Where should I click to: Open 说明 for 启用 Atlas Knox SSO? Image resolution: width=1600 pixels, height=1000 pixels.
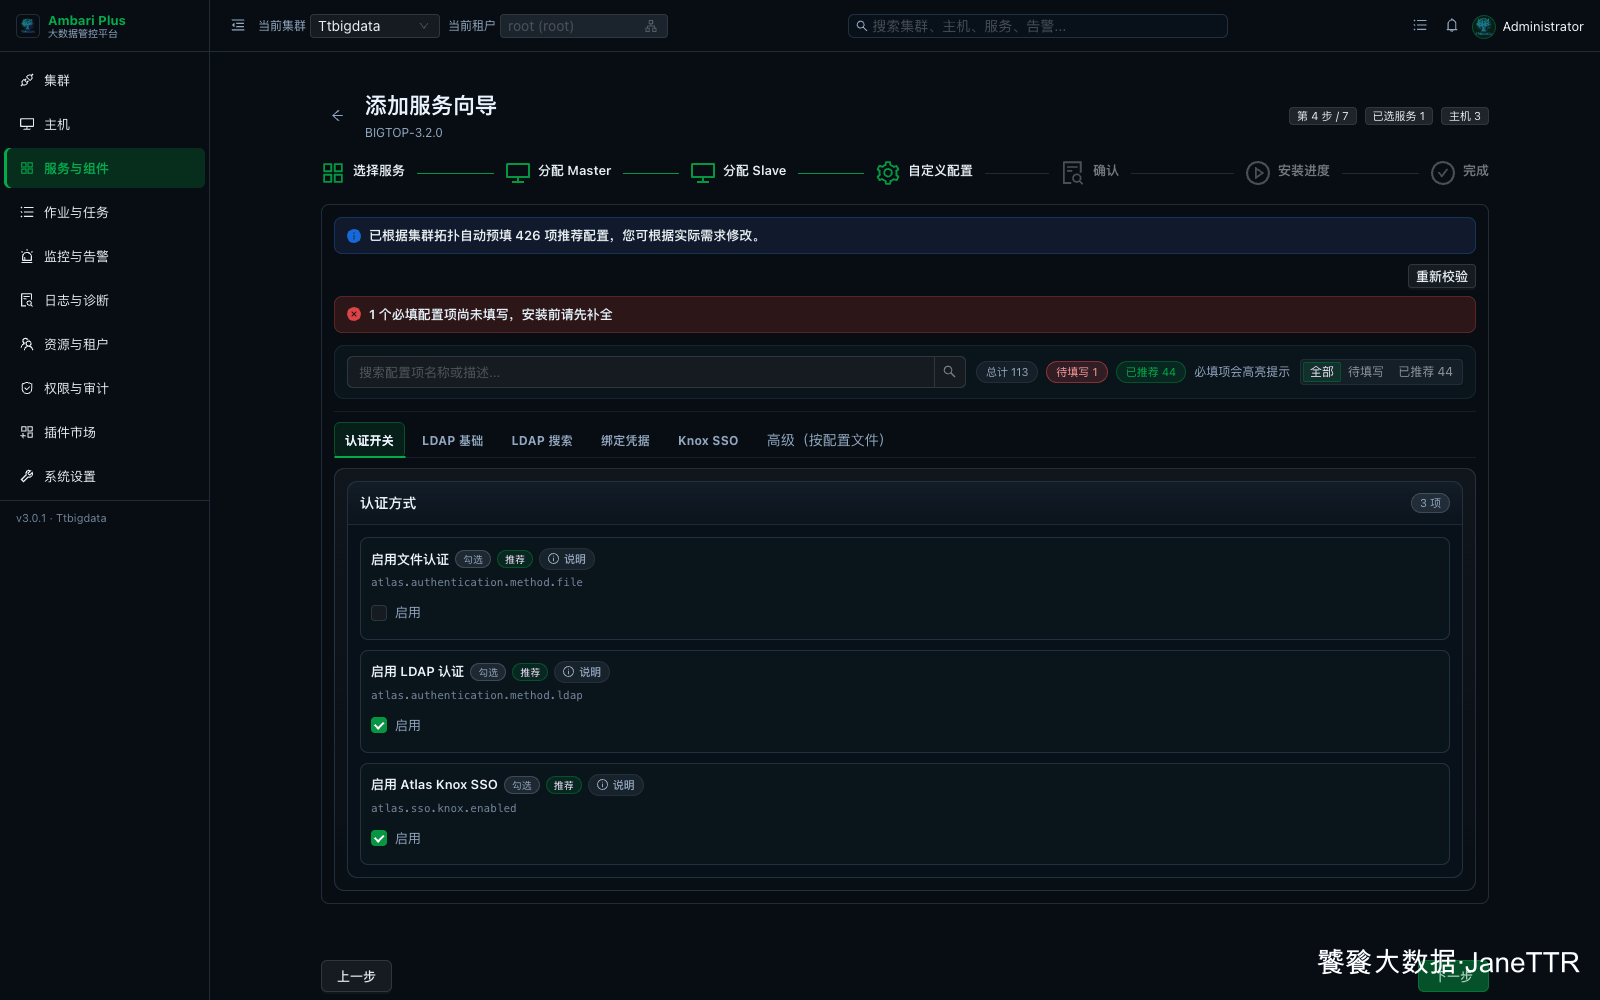pyautogui.click(x=616, y=786)
